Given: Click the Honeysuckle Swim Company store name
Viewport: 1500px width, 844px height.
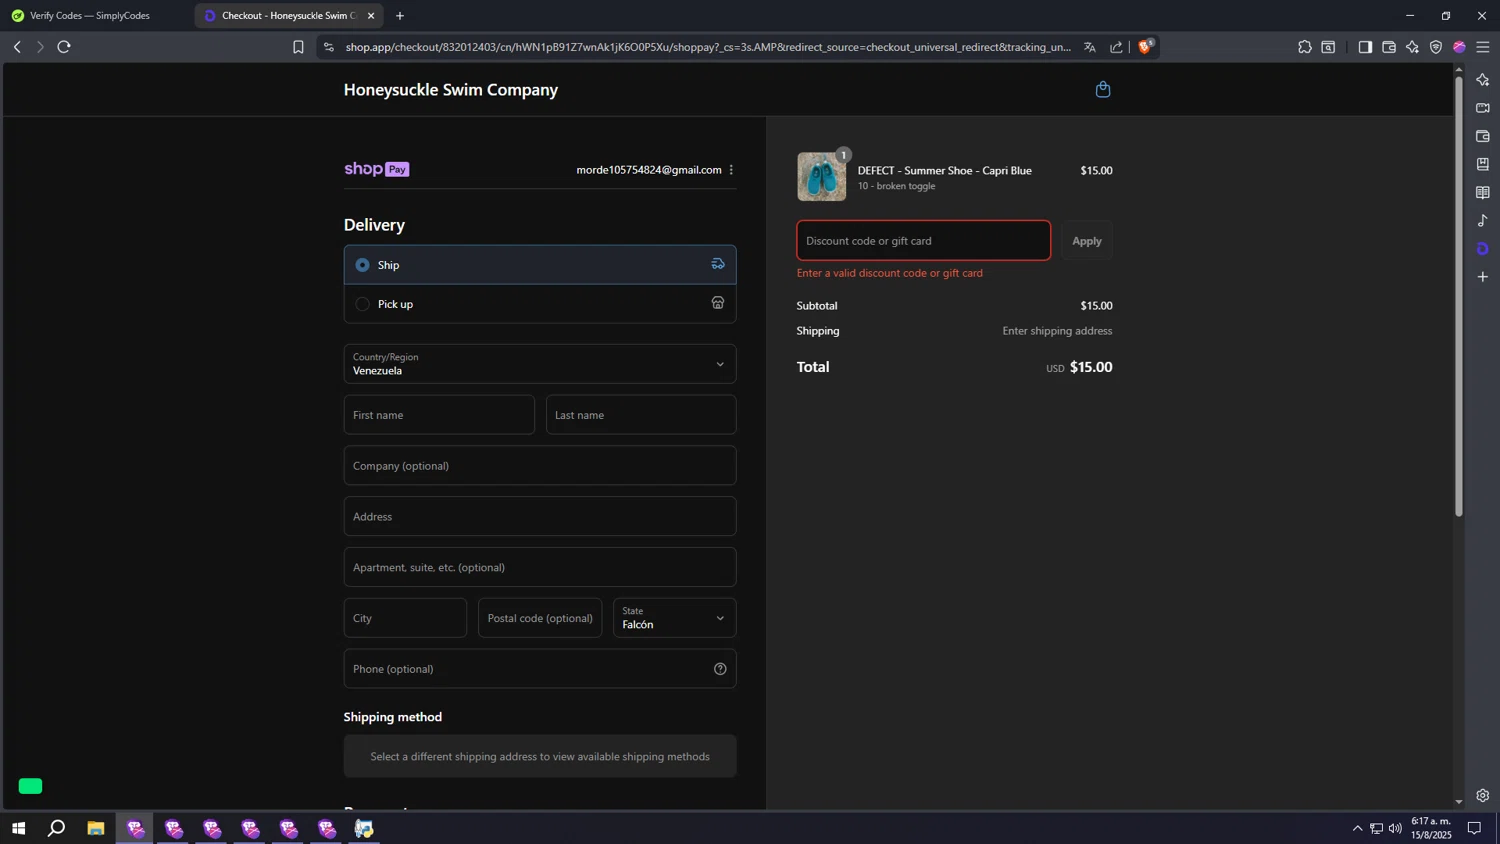Looking at the screenshot, I should point(451,90).
